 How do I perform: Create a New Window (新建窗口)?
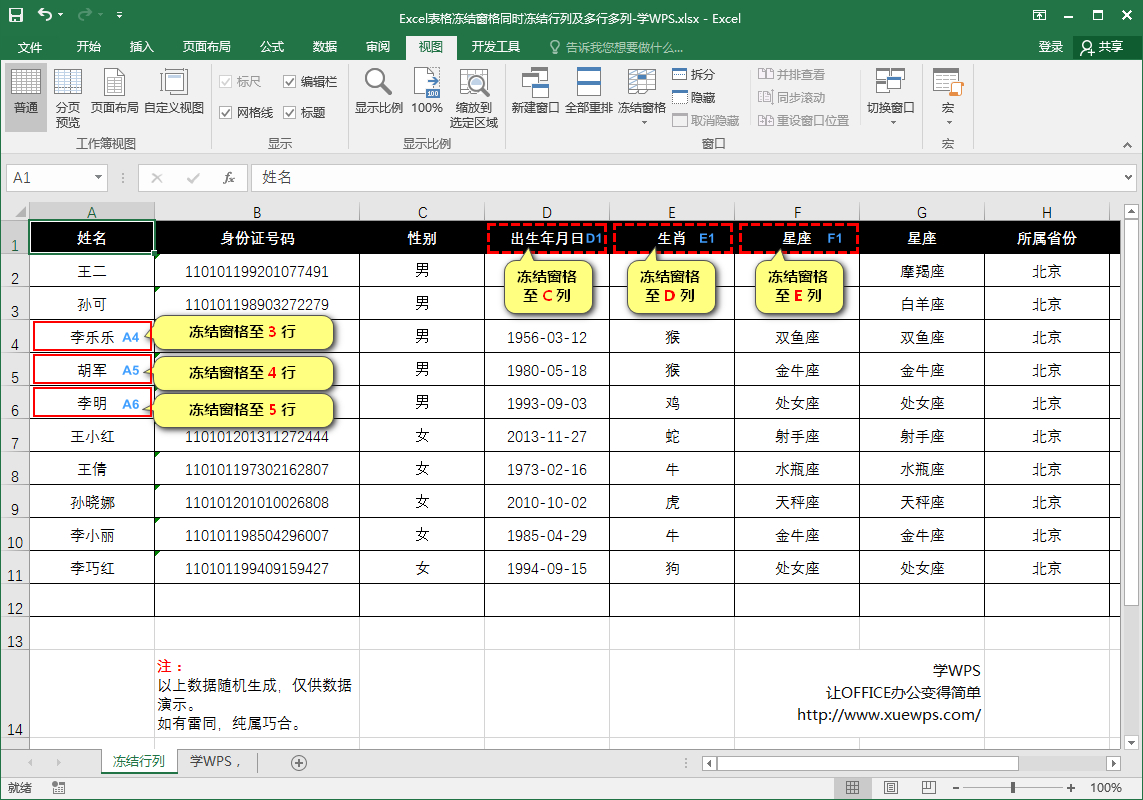(x=537, y=90)
